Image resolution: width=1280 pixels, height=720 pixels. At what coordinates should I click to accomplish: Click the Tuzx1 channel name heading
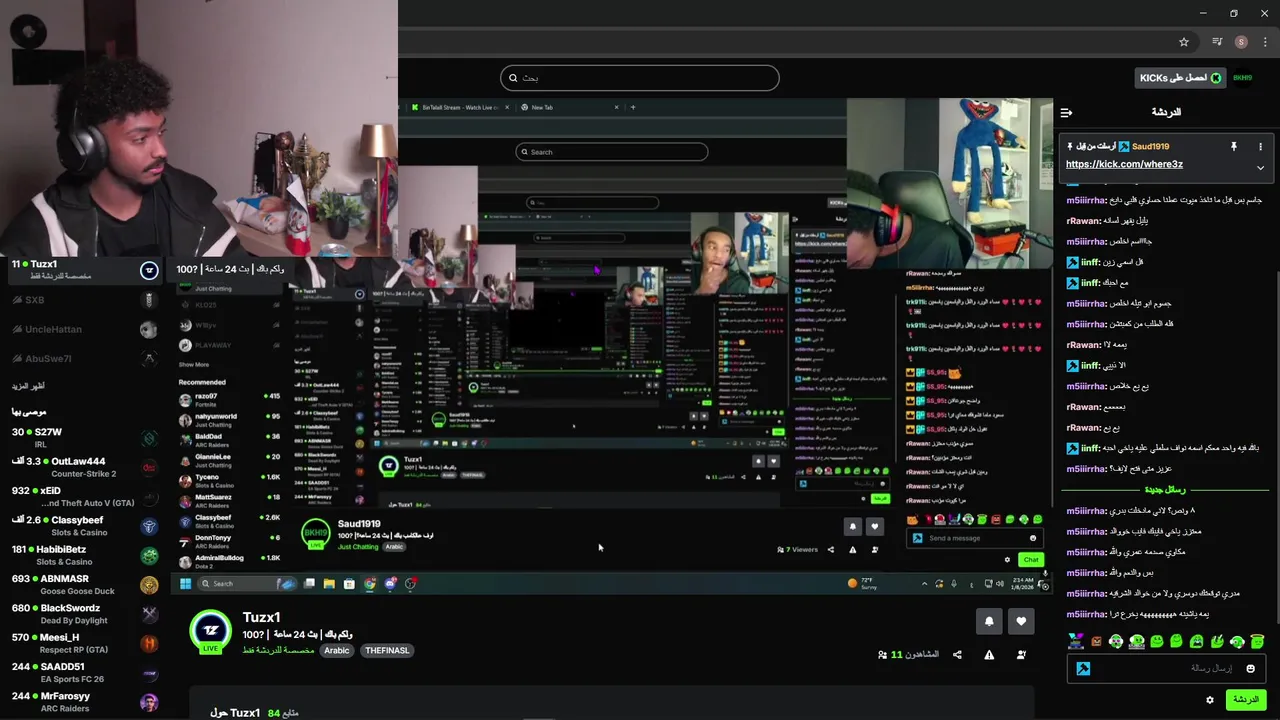[x=262, y=617]
